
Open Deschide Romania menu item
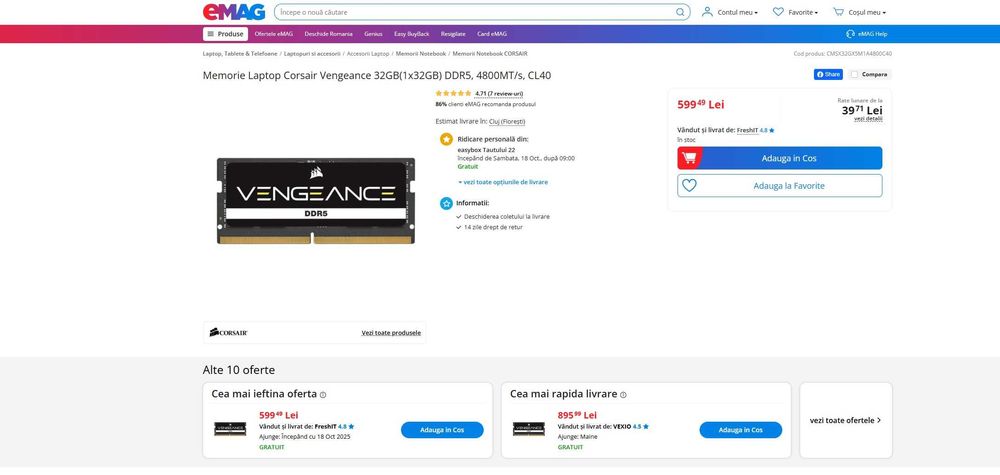(328, 34)
